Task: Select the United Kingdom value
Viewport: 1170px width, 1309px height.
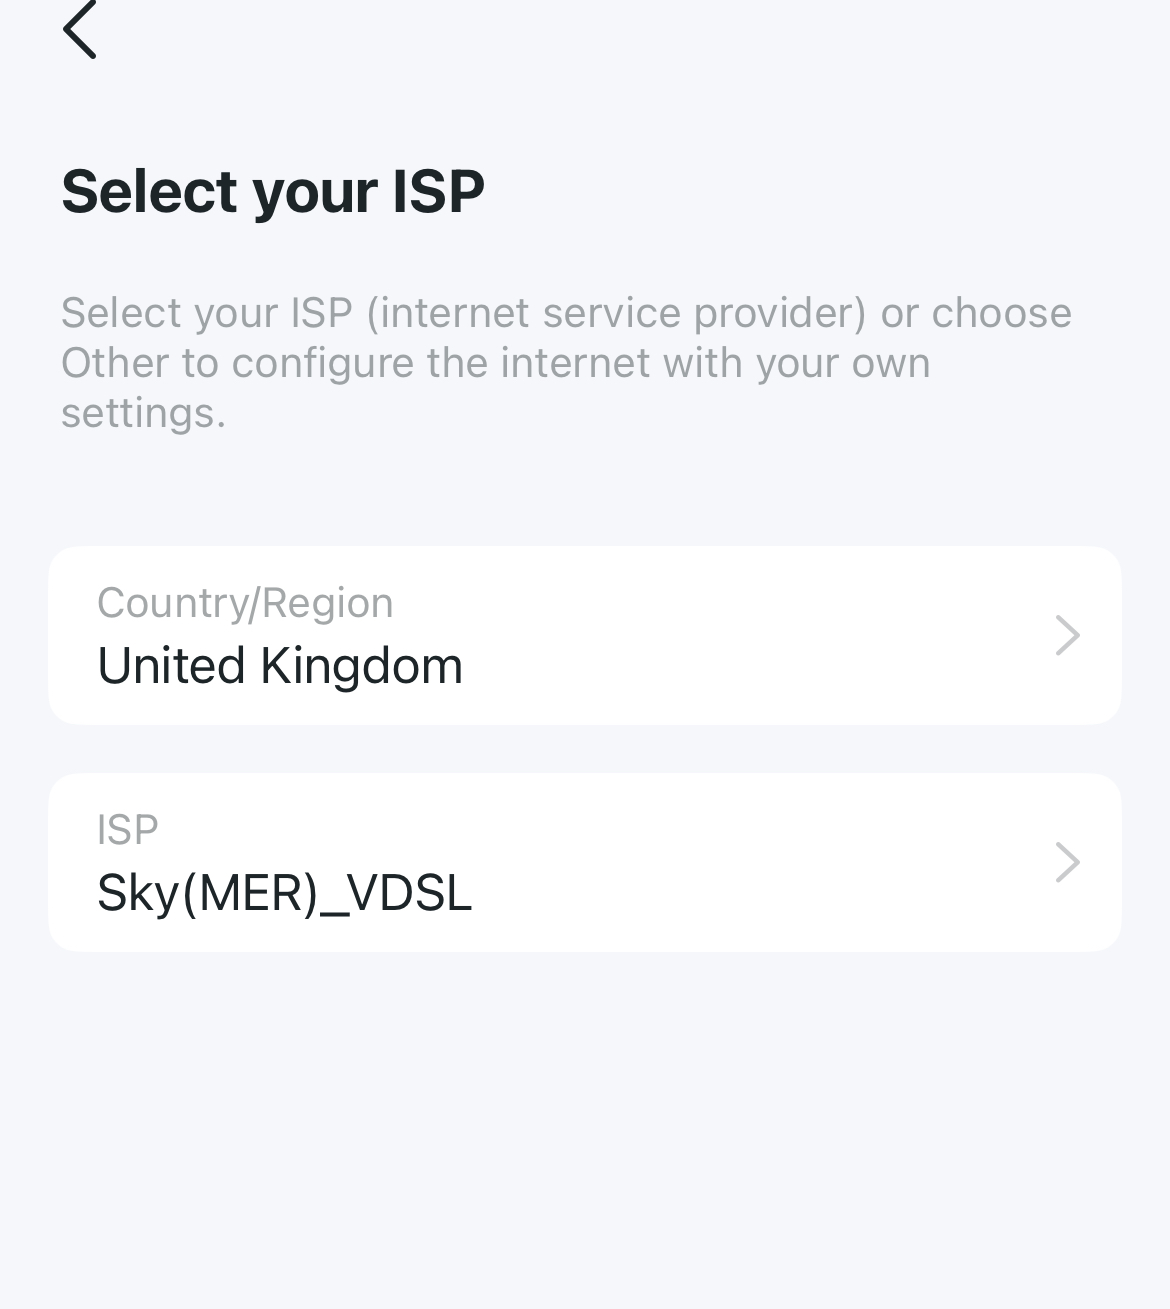Action: point(280,665)
